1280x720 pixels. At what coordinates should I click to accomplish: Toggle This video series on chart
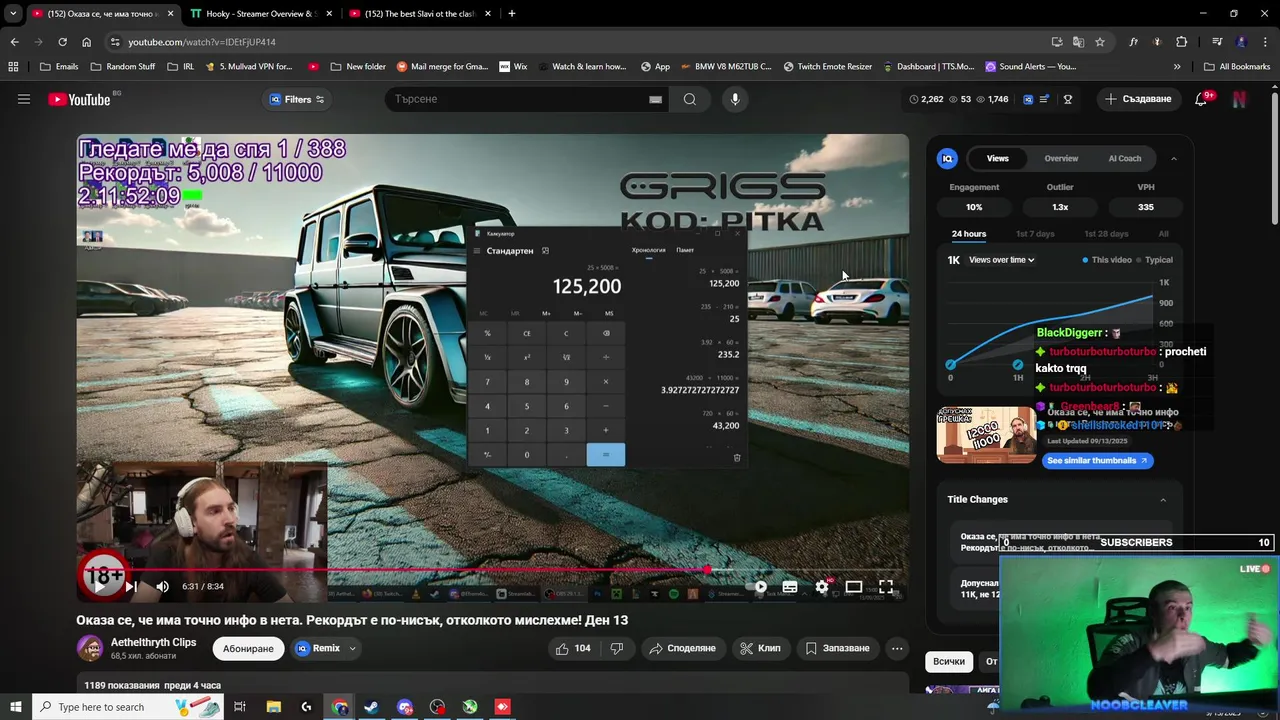pyautogui.click(x=1107, y=260)
